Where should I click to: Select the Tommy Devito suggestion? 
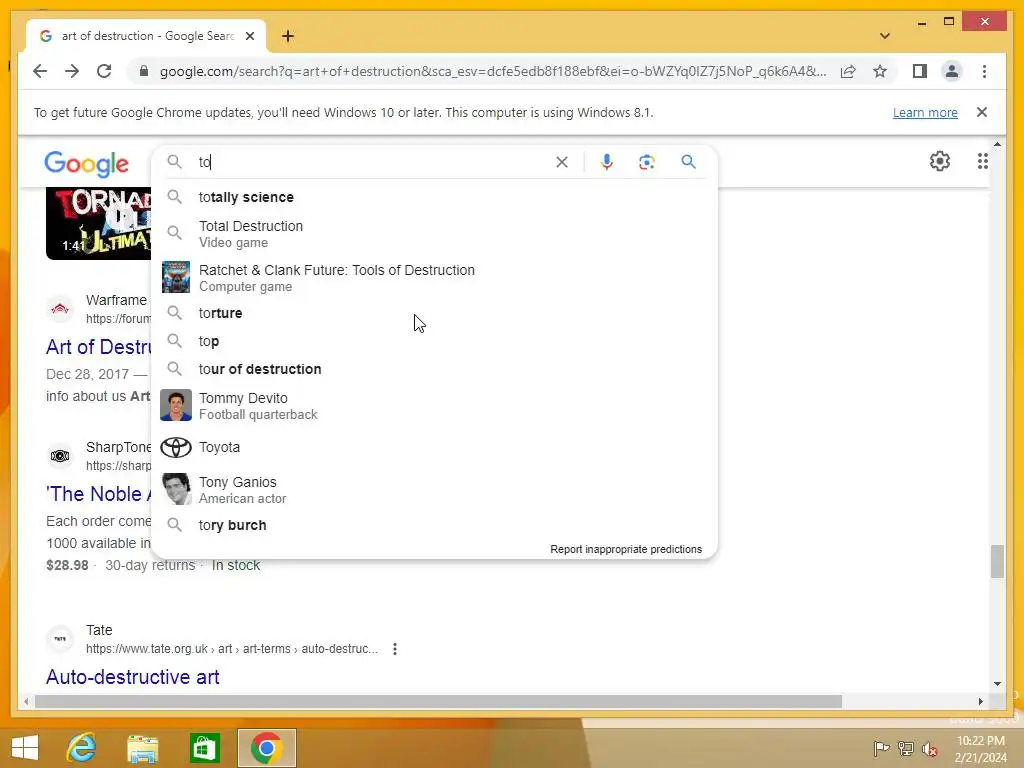pos(434,406)
